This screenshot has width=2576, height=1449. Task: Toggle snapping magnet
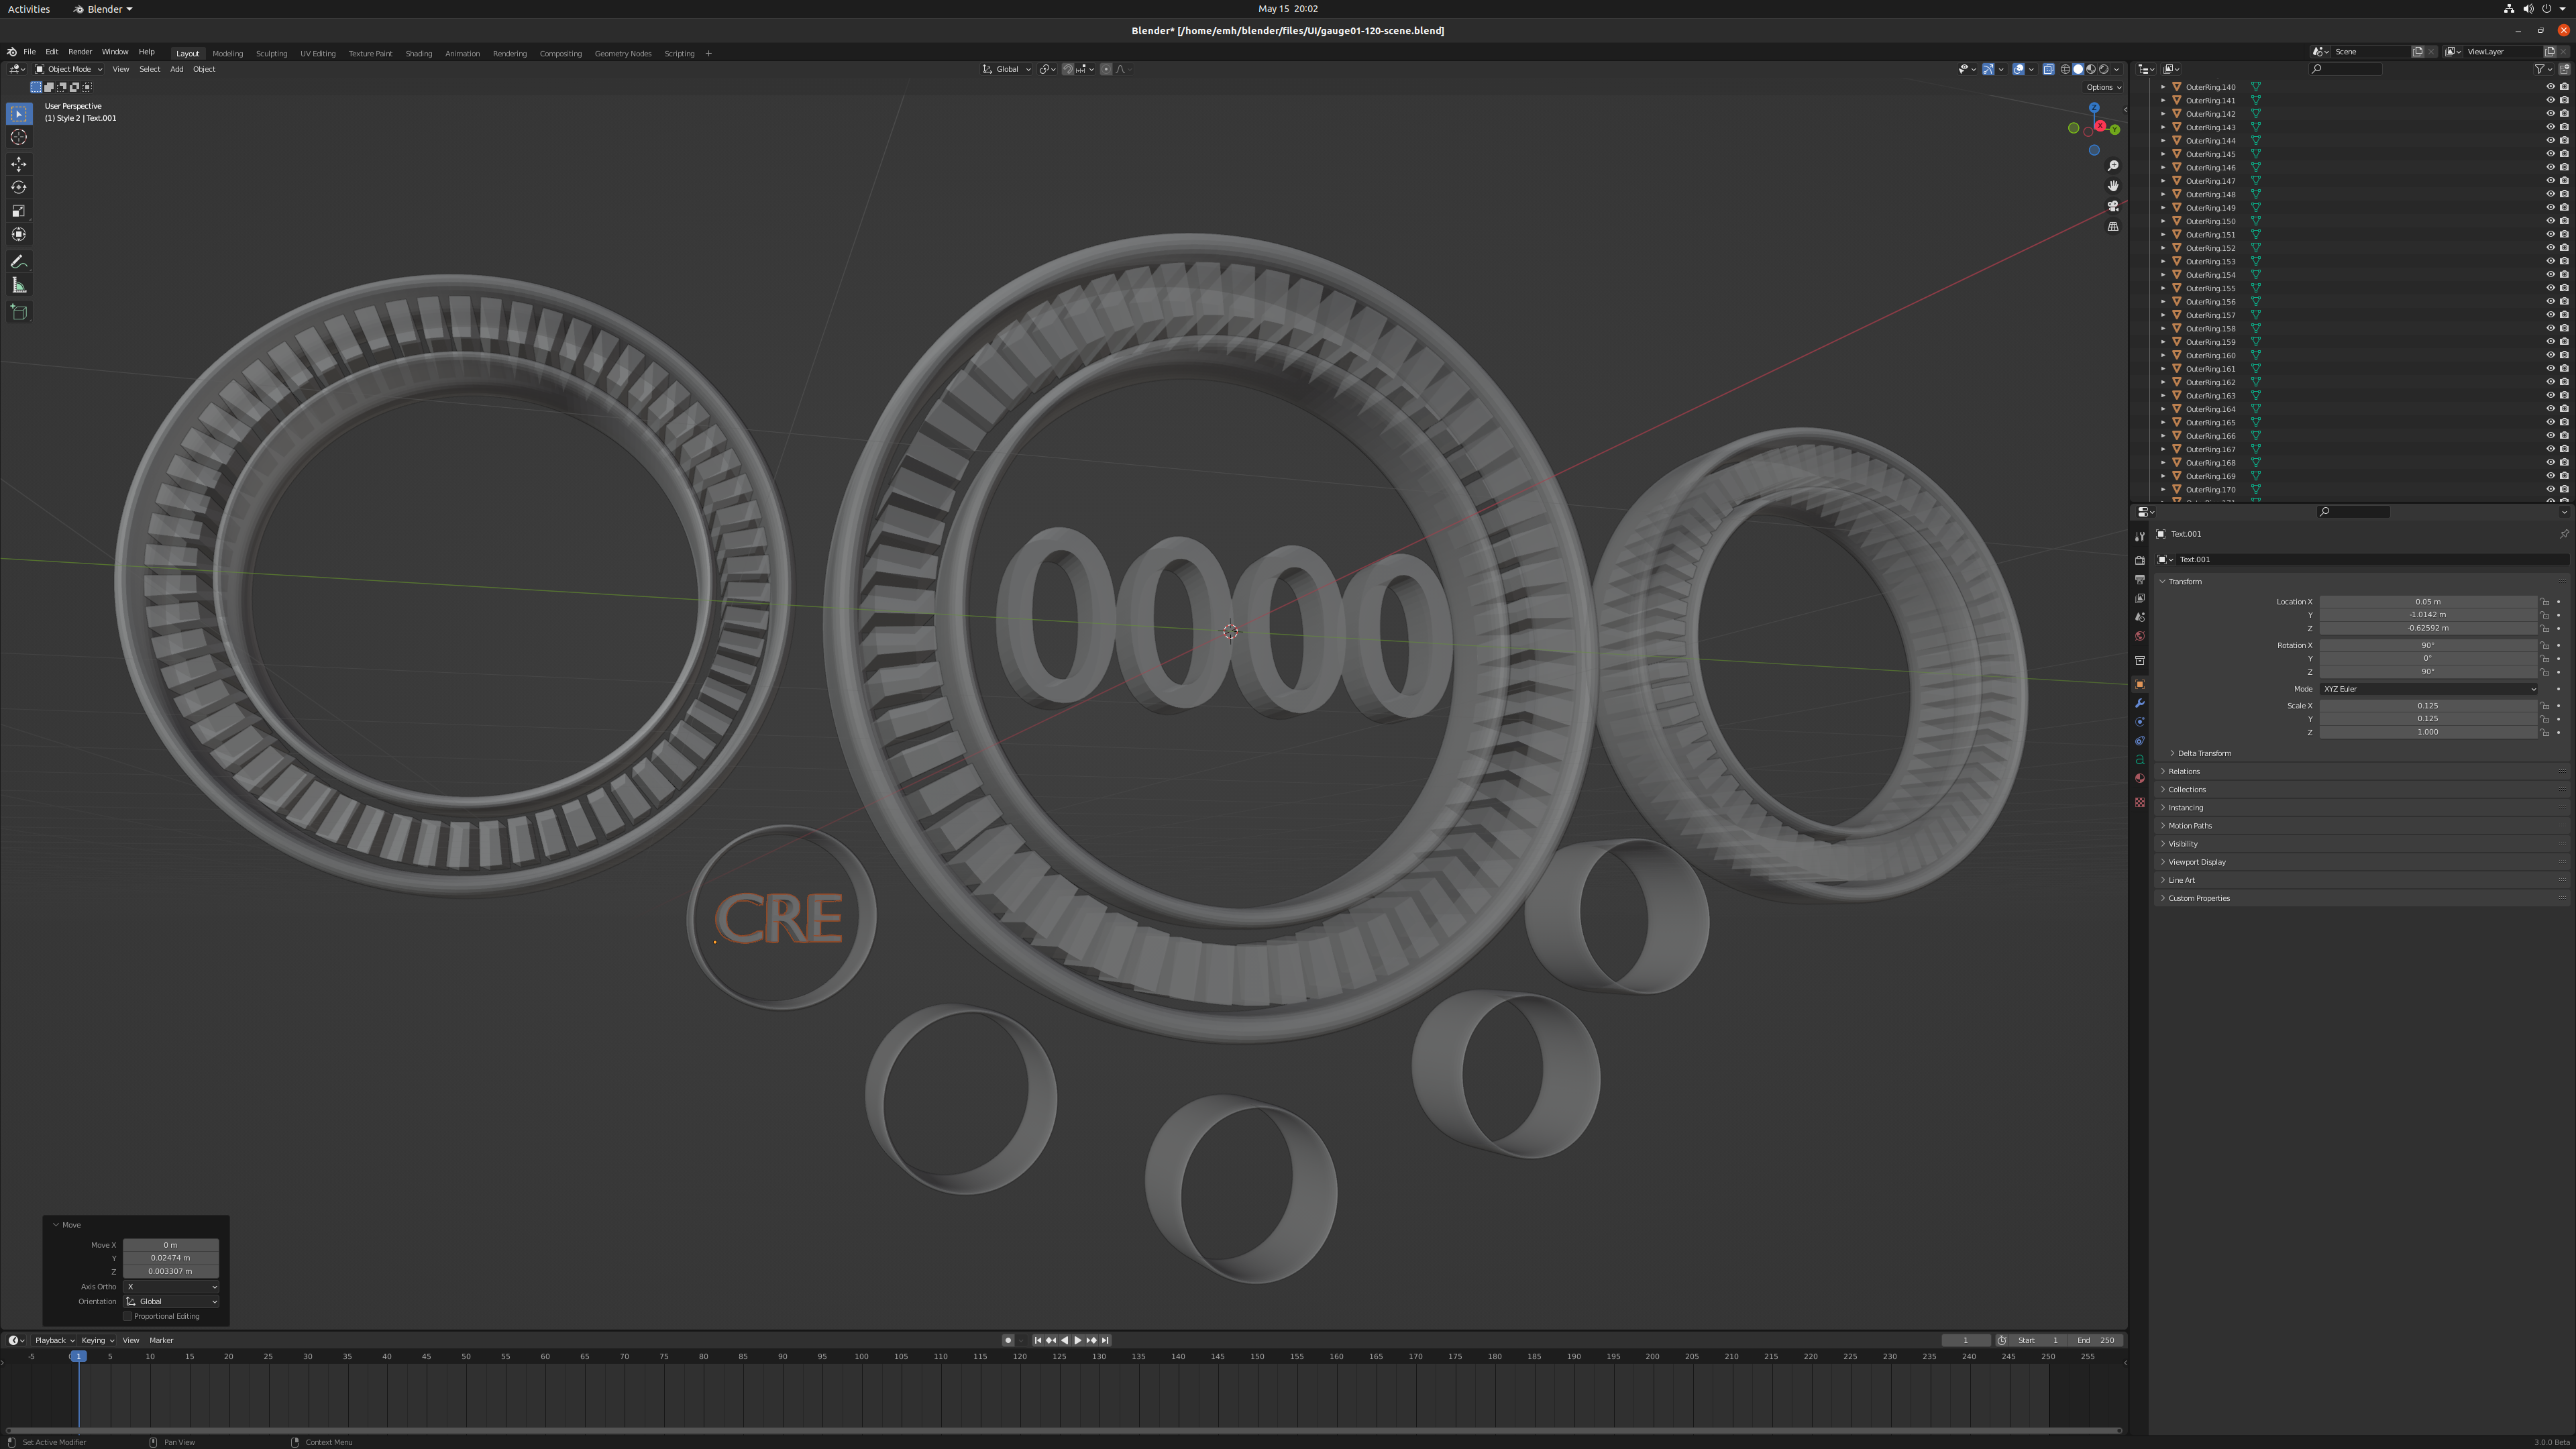1068,69
